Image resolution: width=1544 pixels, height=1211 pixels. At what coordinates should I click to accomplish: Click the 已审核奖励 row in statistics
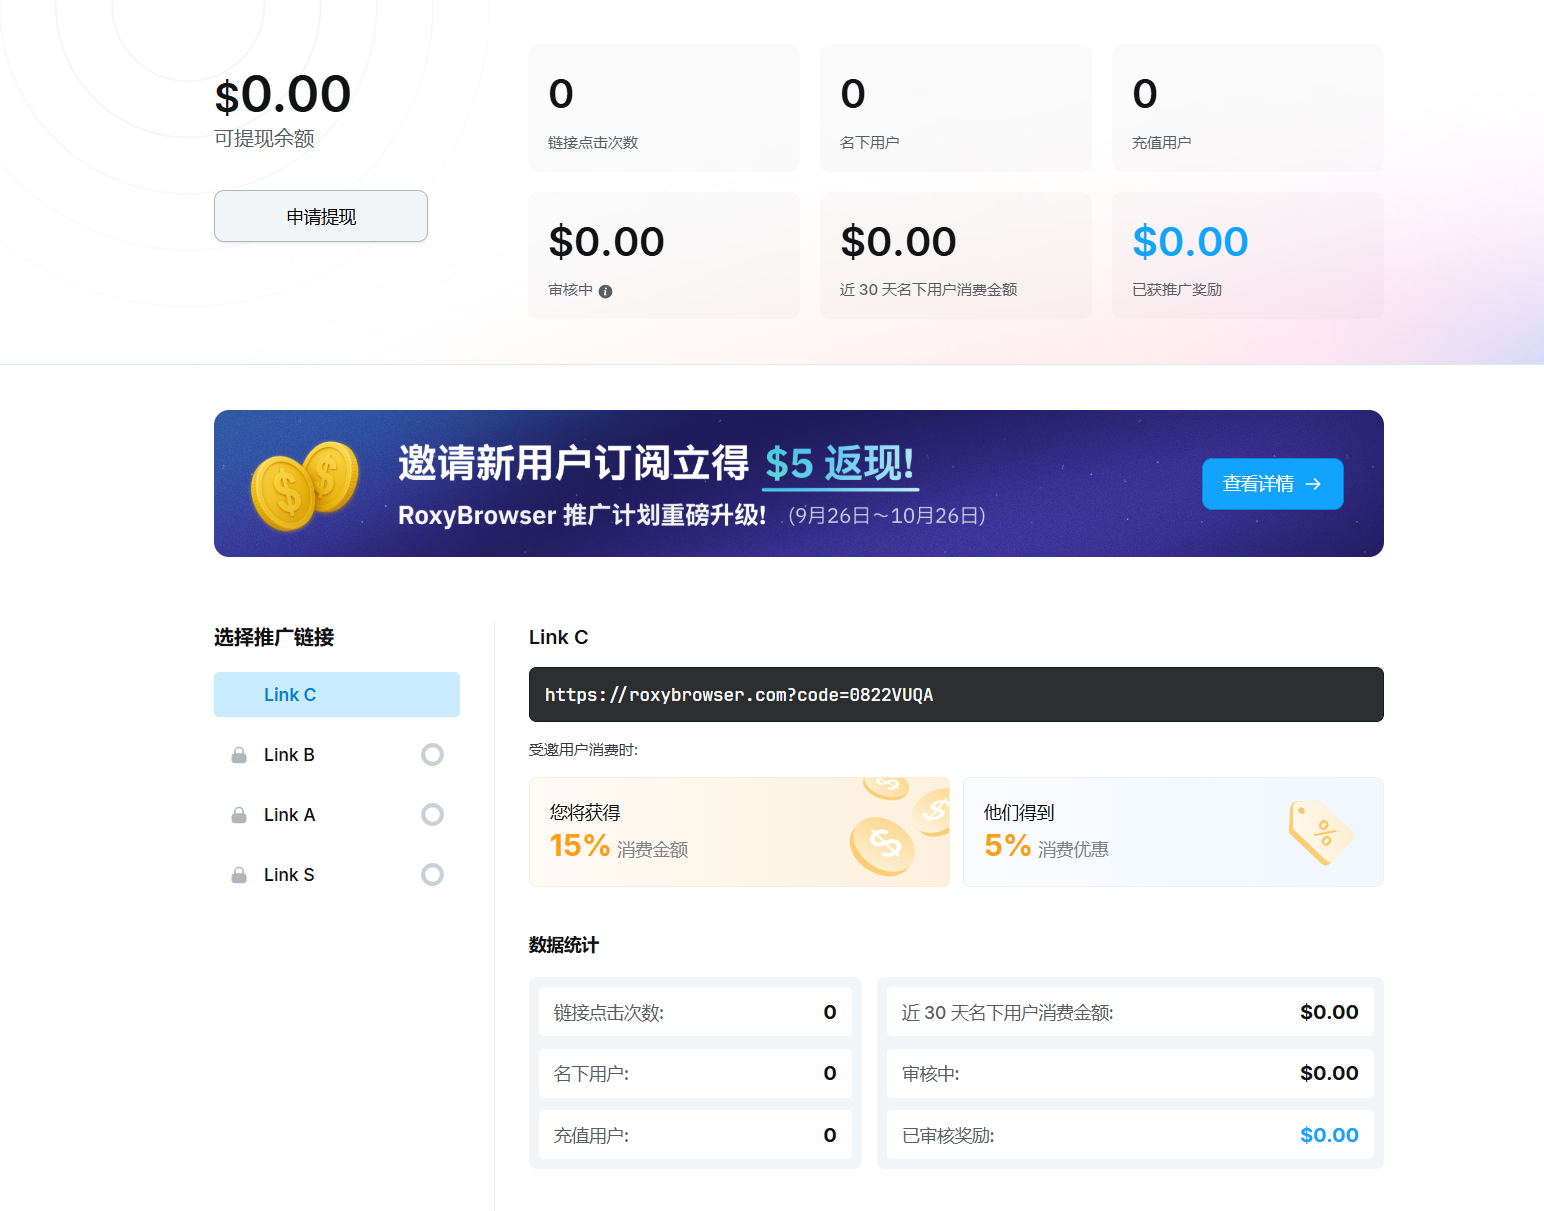pyautogui.click(x=1129, y=1135)
